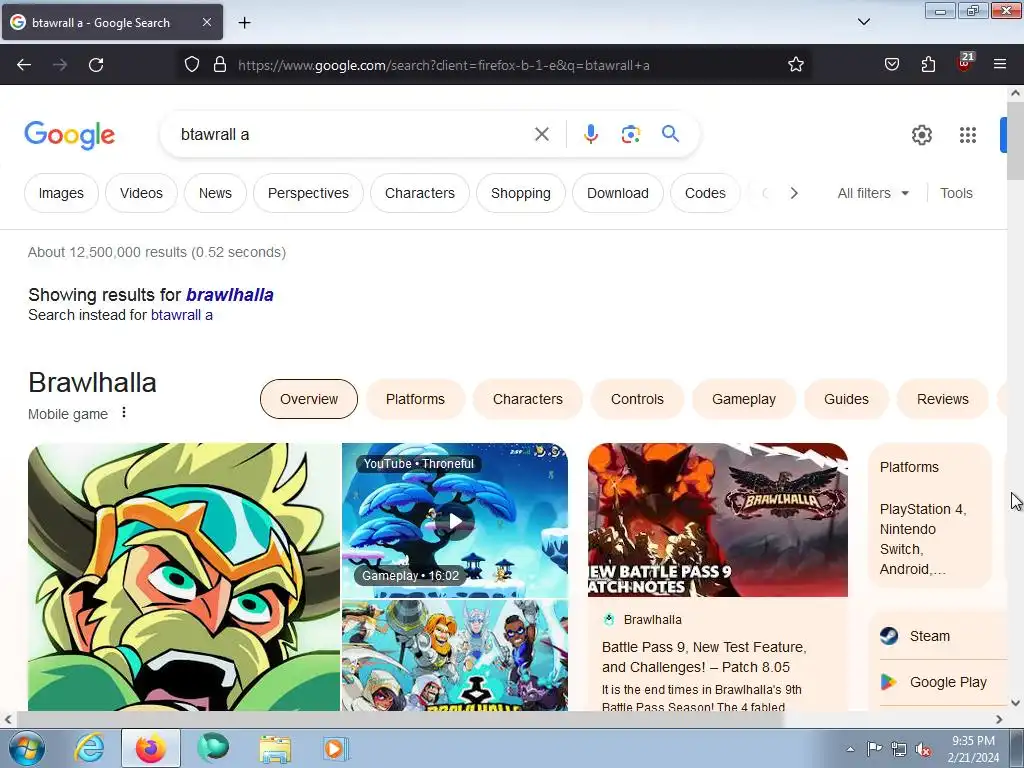
Task: Select the Characters search filter chip
Action: (x=420, y=193)
